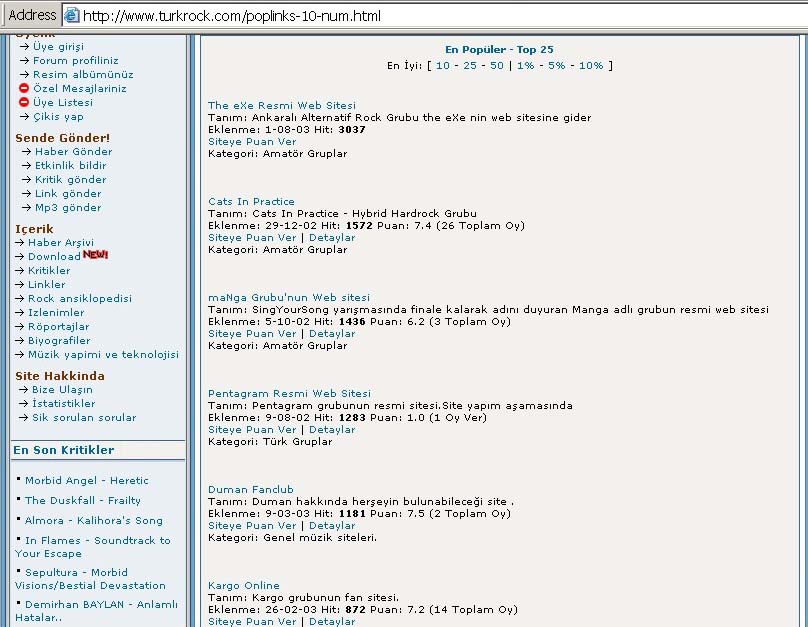Screen dimensions: 808x627
Task: Rate maNga site with Siteye Puan Ver
Action: pos(252,333)
